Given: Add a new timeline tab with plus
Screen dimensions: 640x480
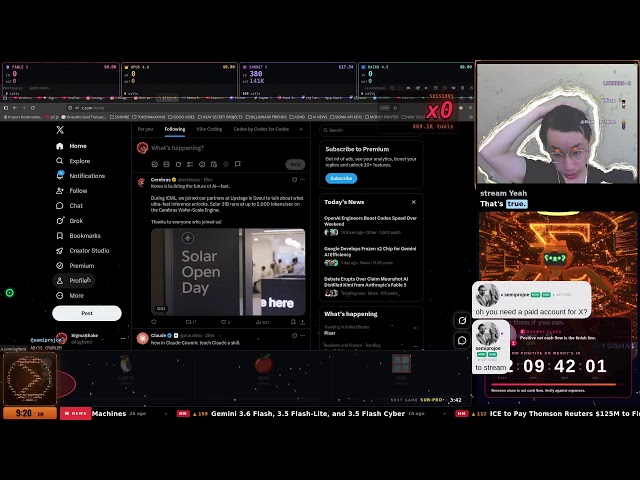Looking at the screenshot, I should point(301,129).
